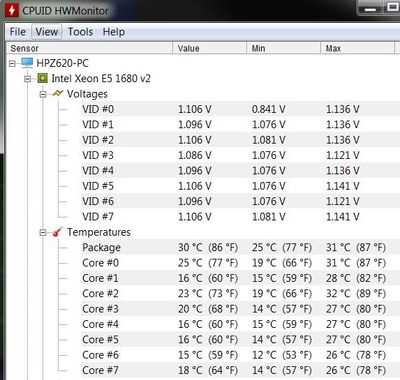The image size is (400, 380).
Task: Click the CPUID HWMonitor title bar text
Action: pyautogui.click(x=65, y=11)
